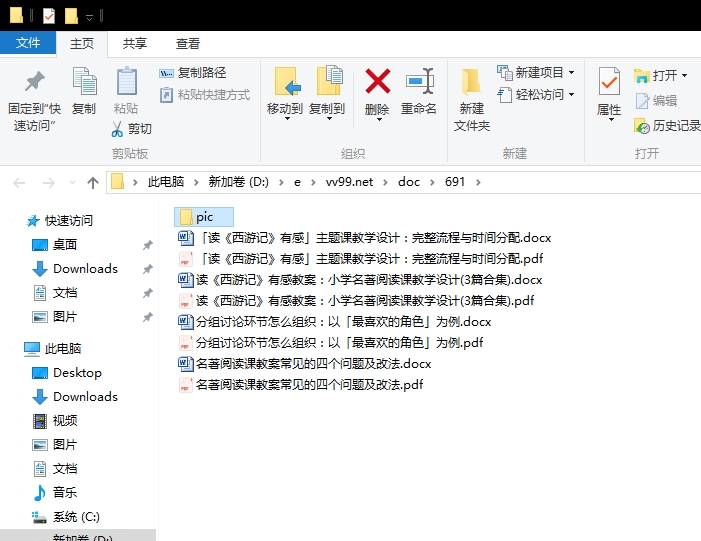Select 名著阅读课教案常见的四个问题及改法.docx
This screenshot has width=701, height=541.
pos(305,363)
